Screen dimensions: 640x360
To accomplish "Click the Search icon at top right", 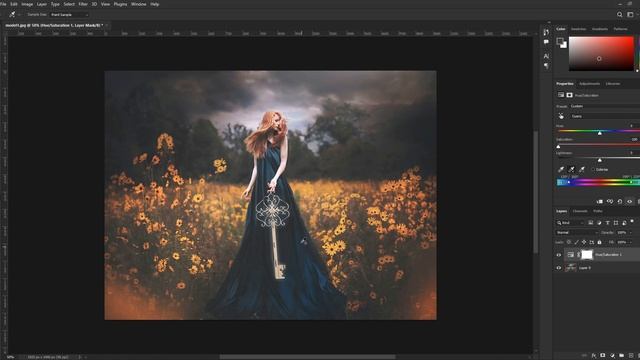I will pos(620,15).
